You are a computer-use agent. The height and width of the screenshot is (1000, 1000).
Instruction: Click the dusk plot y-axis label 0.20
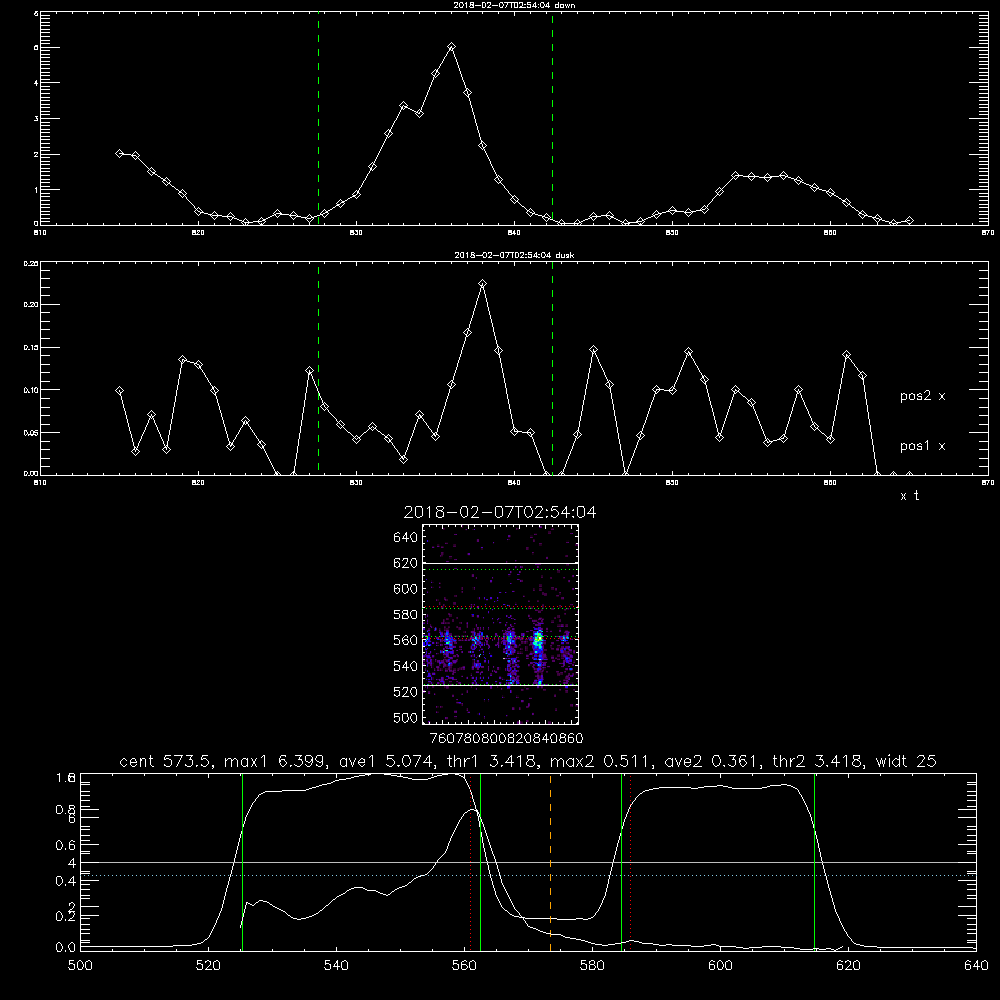point(31,305)
